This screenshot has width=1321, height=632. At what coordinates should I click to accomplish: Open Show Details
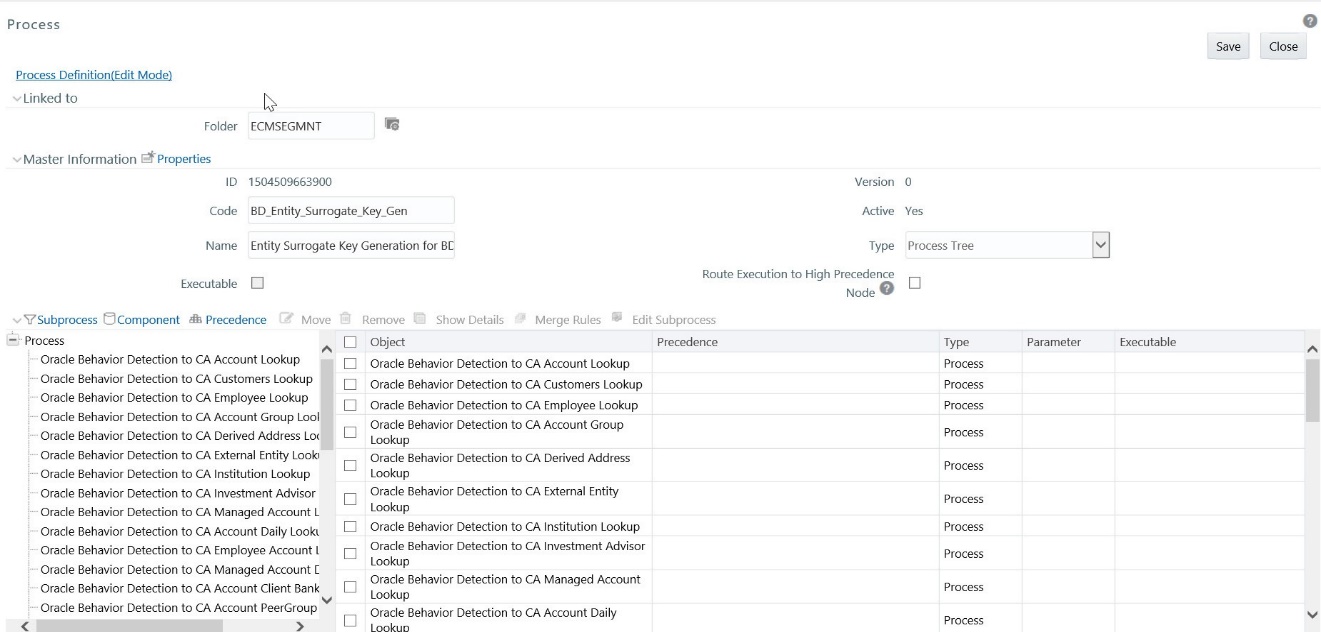(x=421, y=319)
